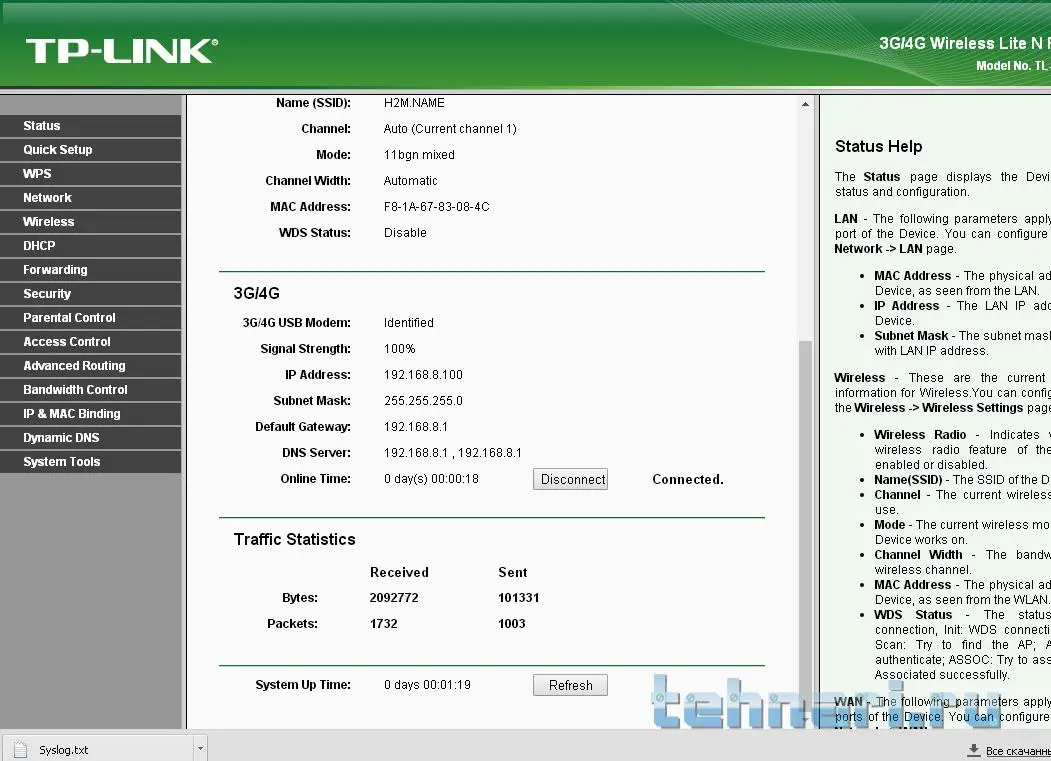Image resolution: width=1051 pixels, height=761 pixels.
Task: Click the sent packets value 1003
Action: pos(511,624)
